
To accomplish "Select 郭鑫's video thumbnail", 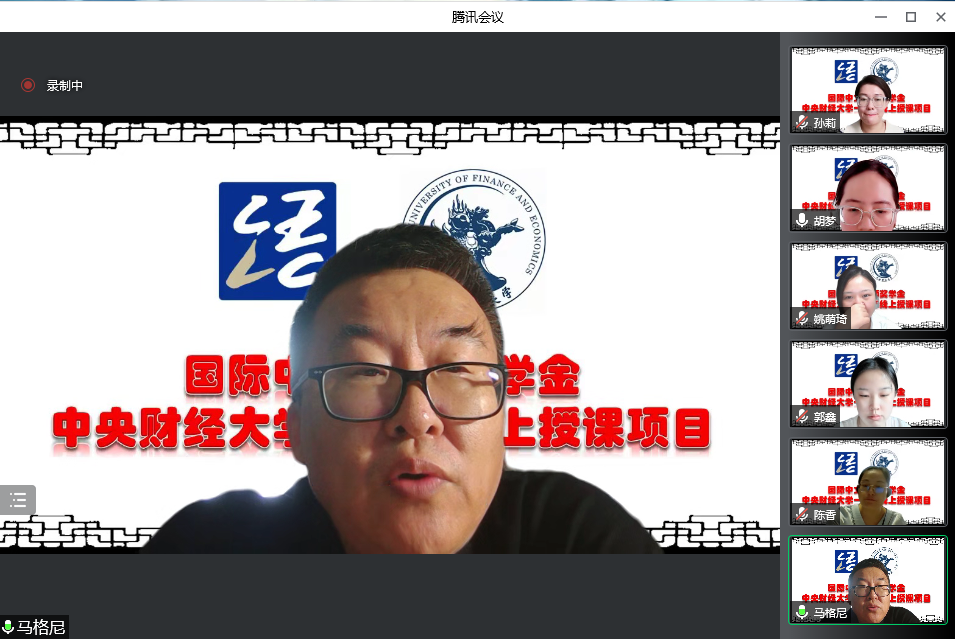I will coord(867,384).
